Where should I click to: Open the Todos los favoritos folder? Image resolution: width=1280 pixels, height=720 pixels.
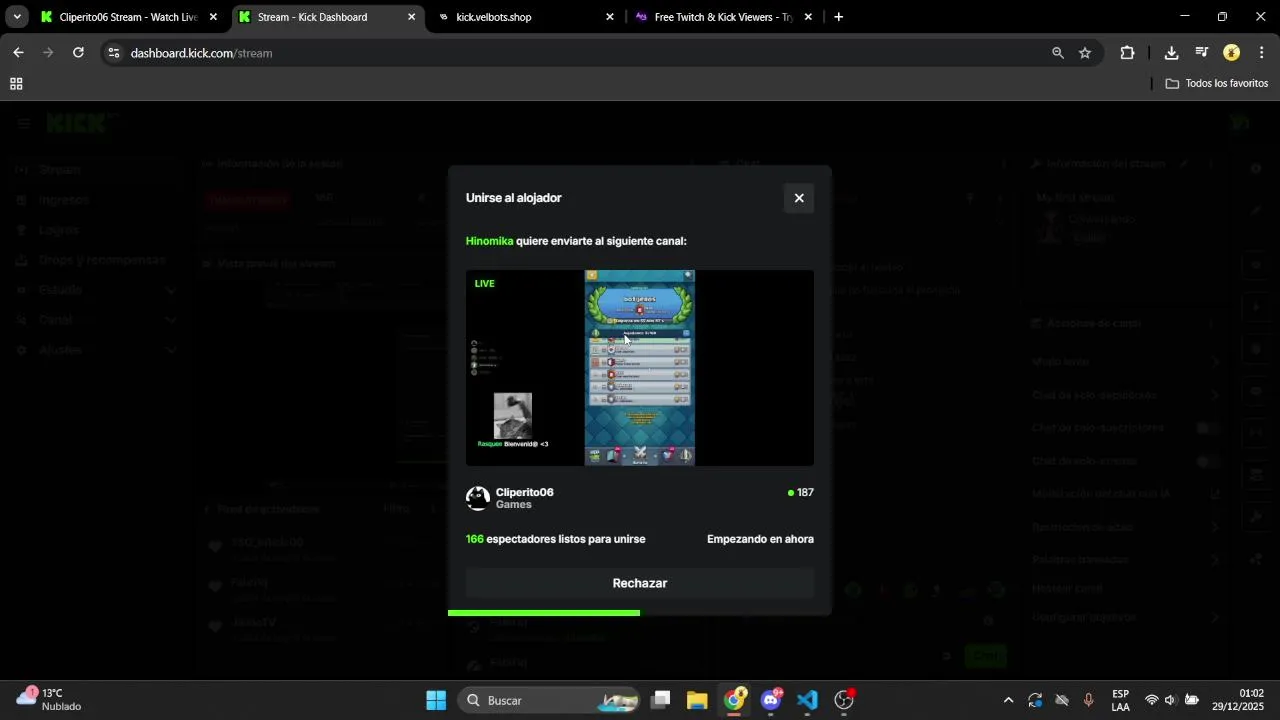click(1217, 84)
